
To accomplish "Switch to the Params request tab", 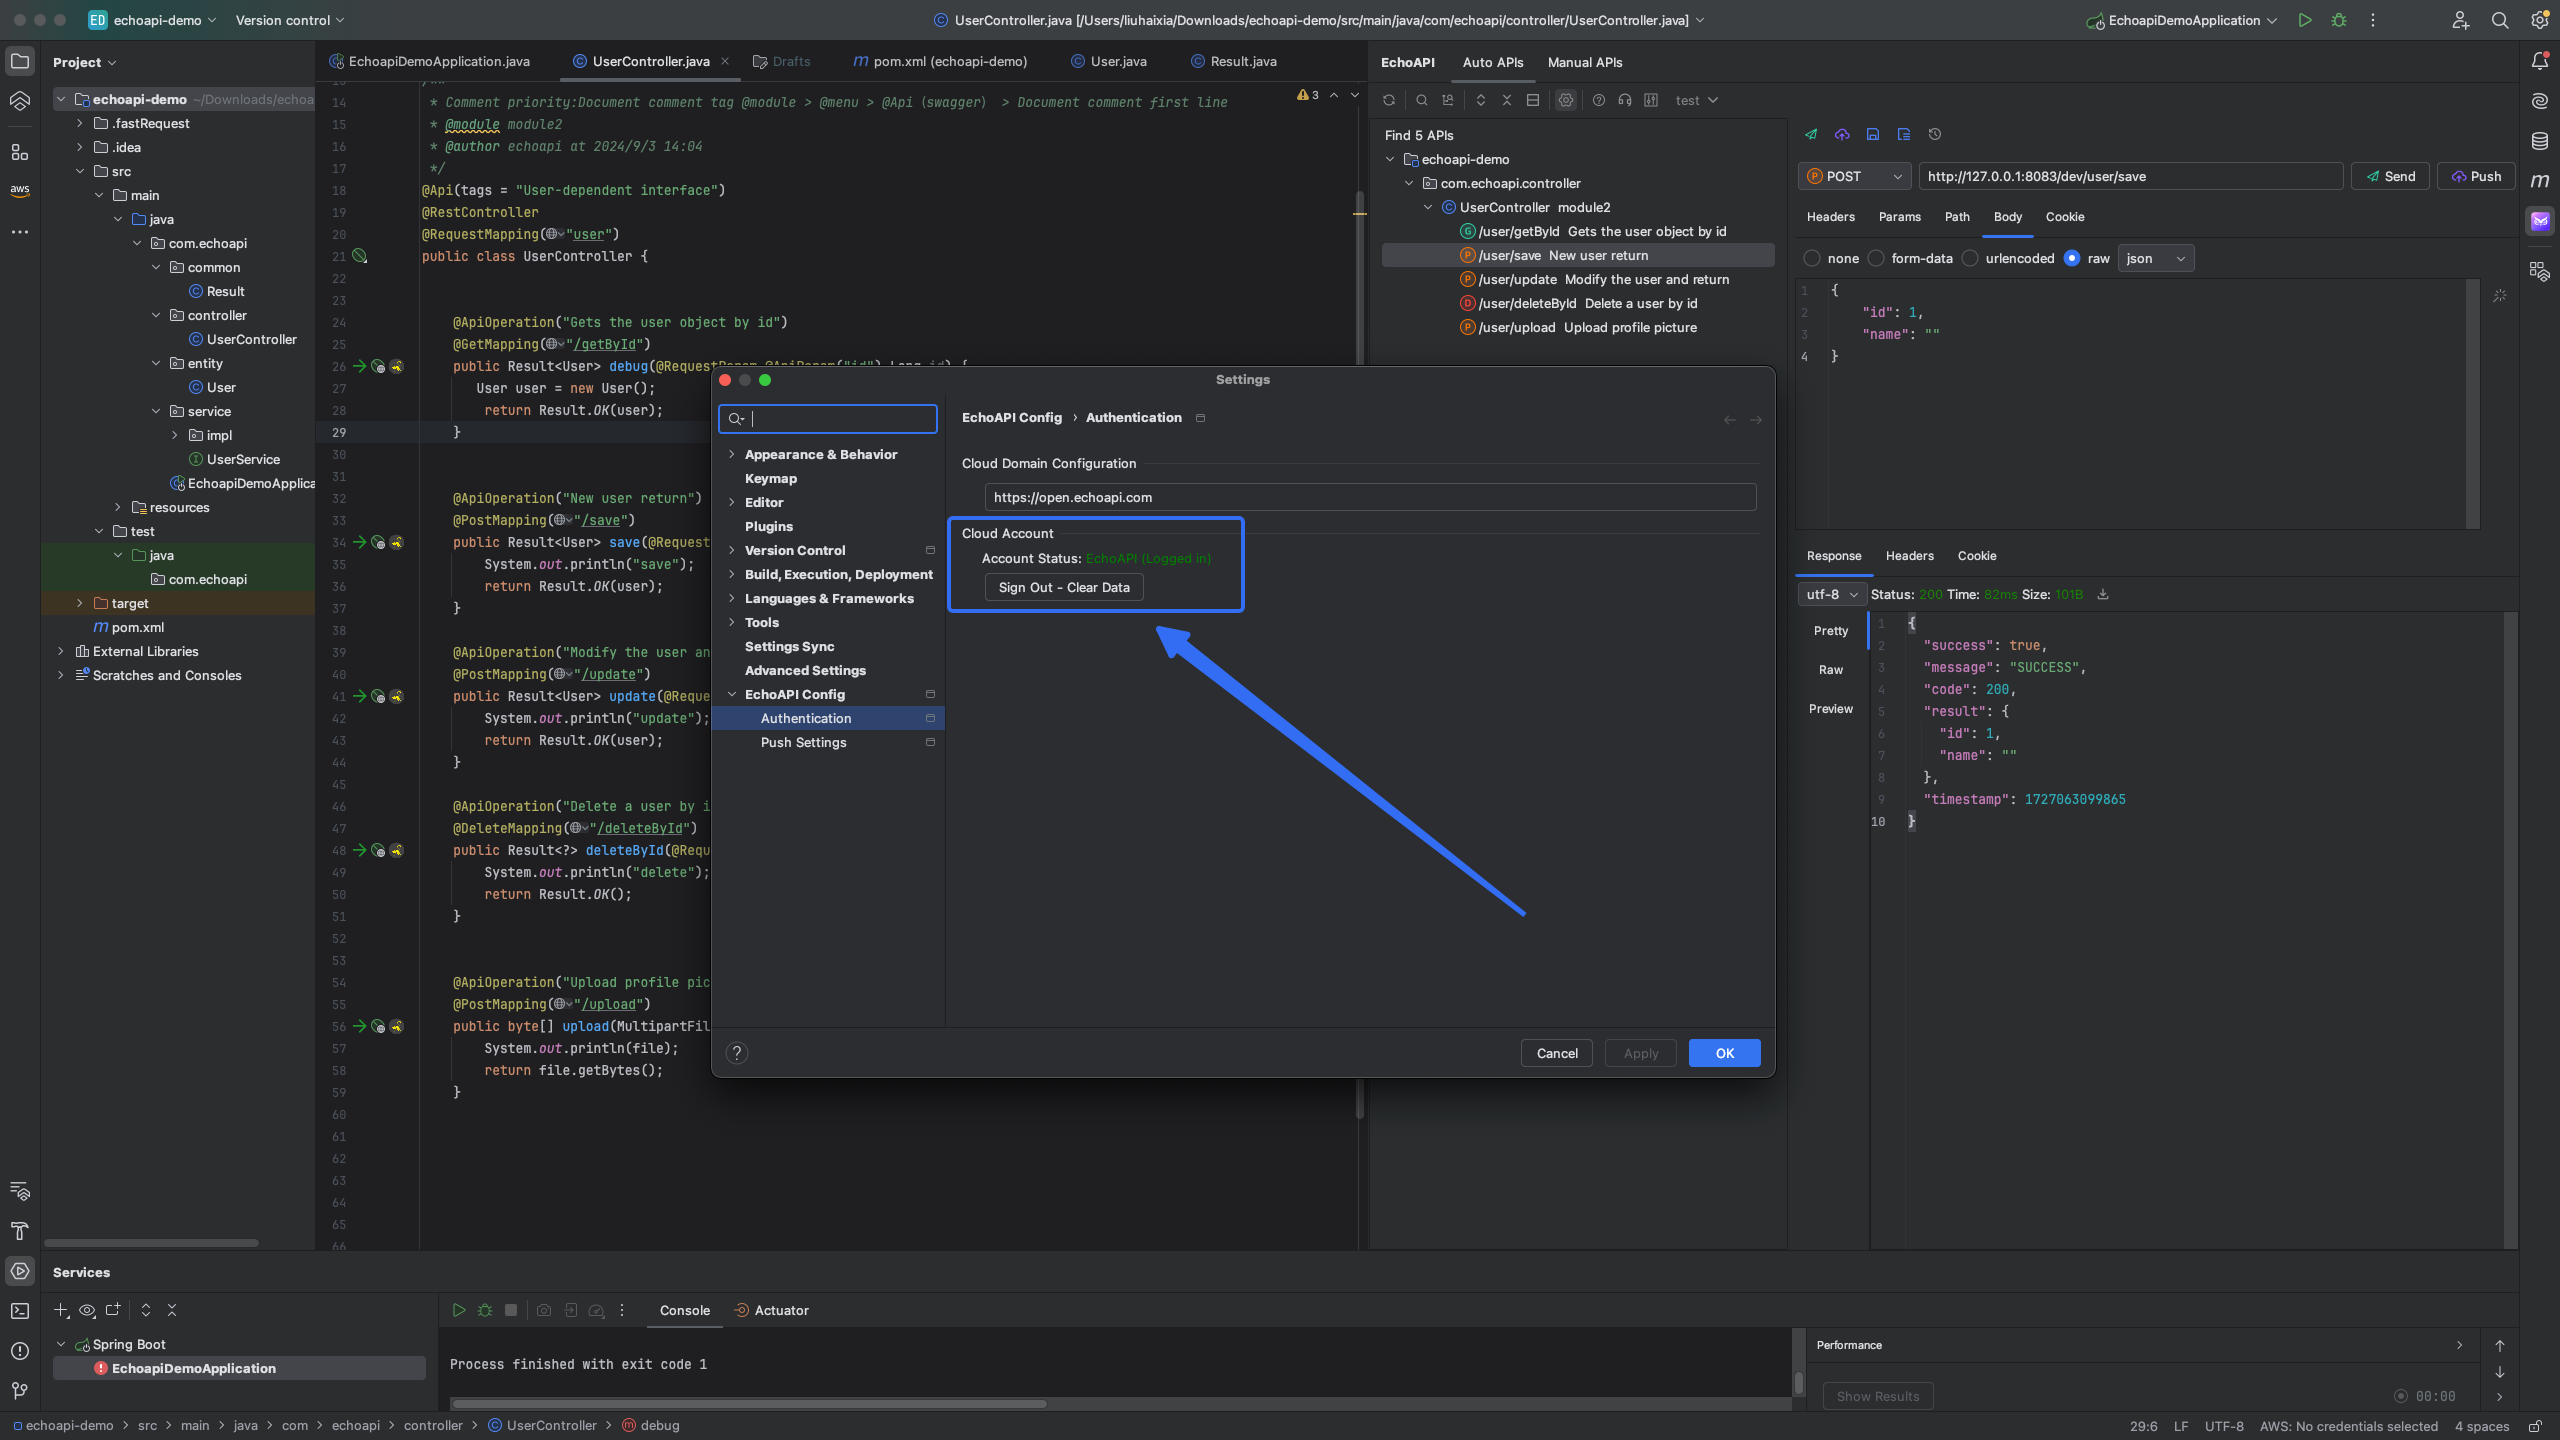I will (x=1899, y=217).
